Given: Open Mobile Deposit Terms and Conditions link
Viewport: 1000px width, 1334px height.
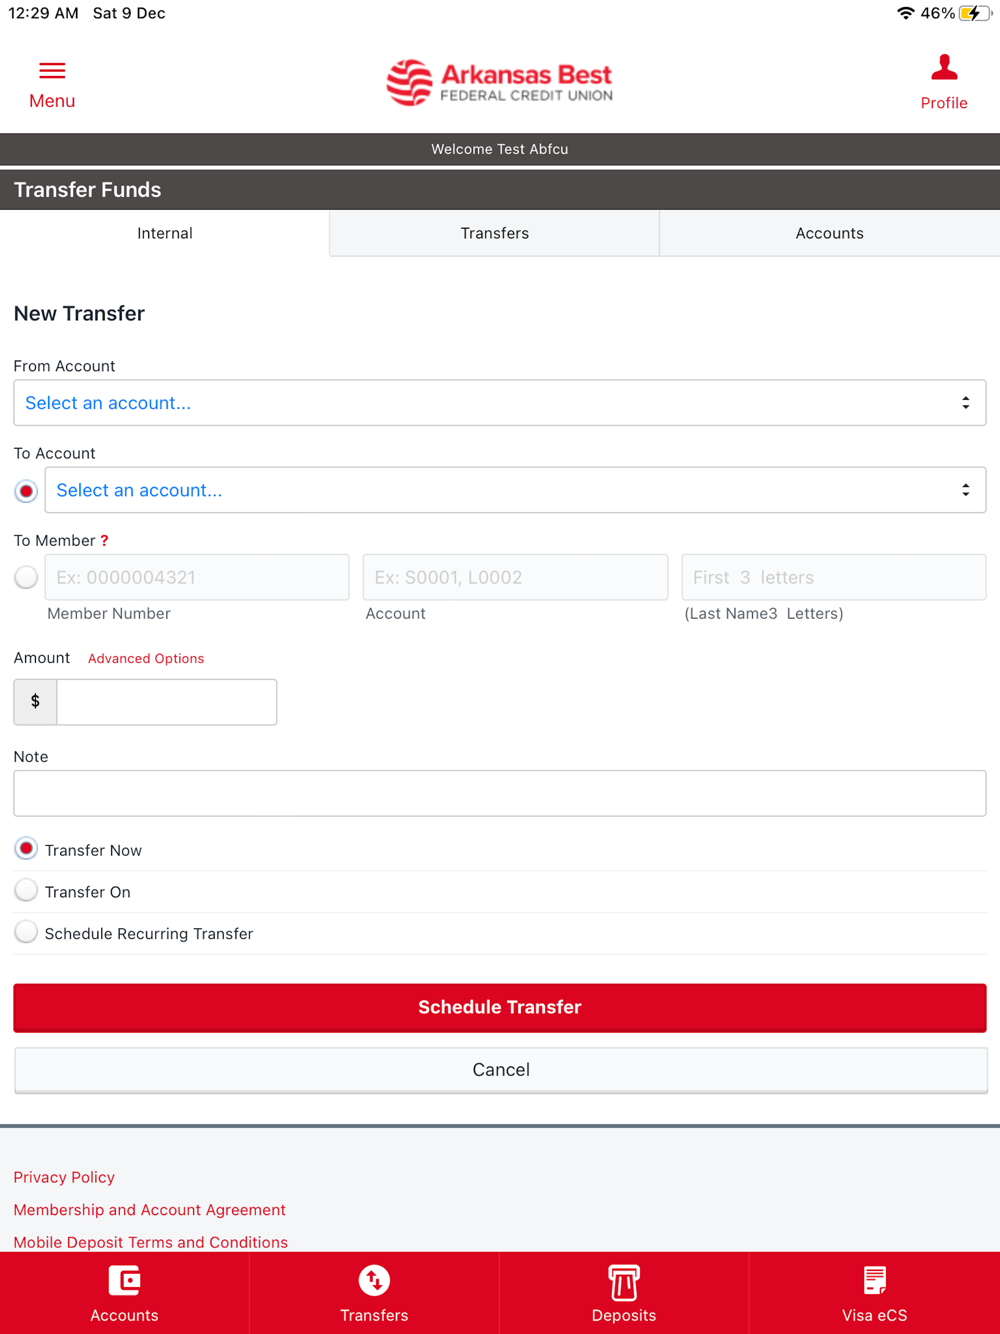Looking at the screenshot, I should [151, 1242].
